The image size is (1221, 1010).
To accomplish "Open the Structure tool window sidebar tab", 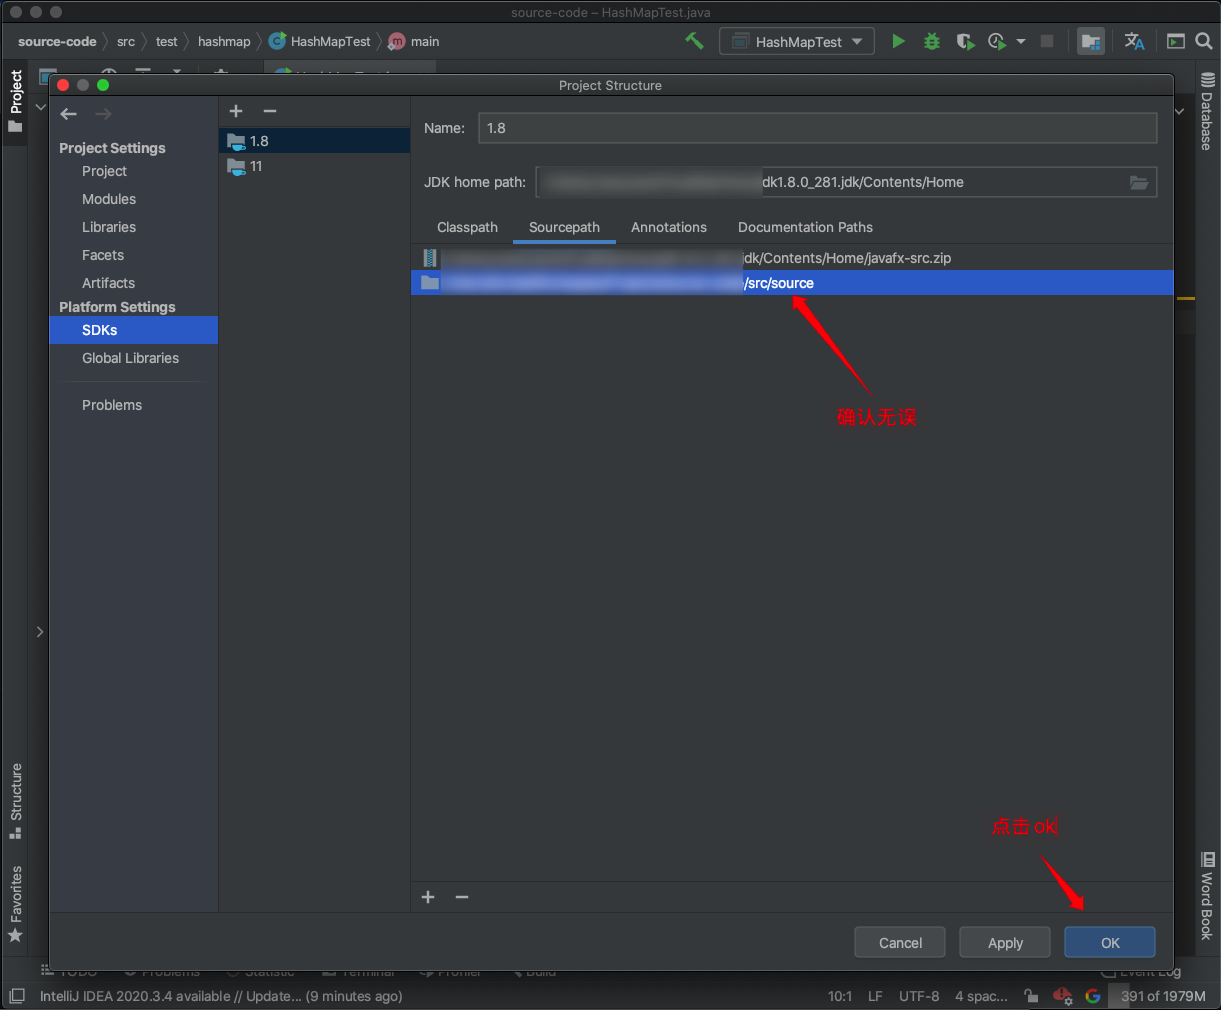I will (15, 801).
